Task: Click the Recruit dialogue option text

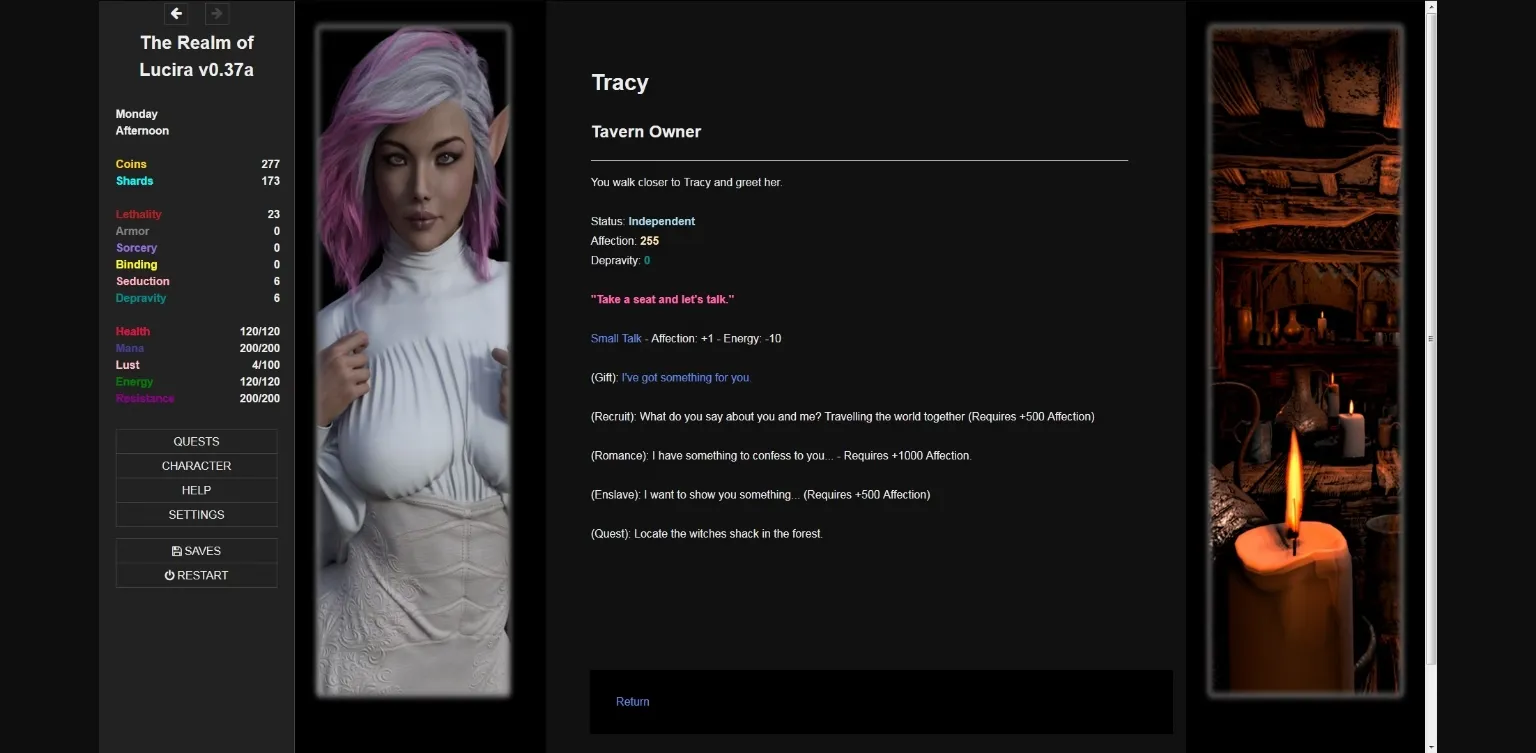Action: pos(842,417)
